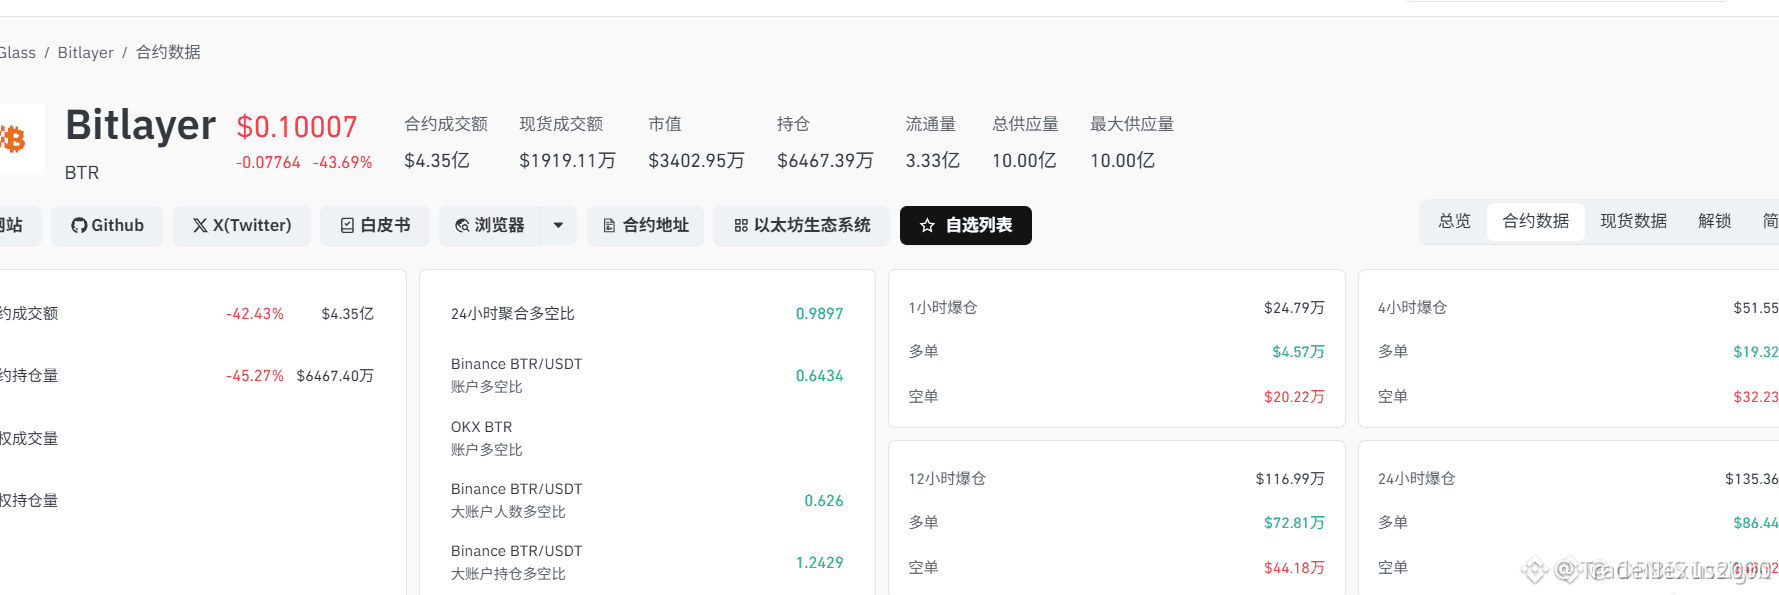Click the 1小时 多单 $4.57万 value
Image resolution: width=1779 pixels, height=595 pixels.
[1298, 352]
